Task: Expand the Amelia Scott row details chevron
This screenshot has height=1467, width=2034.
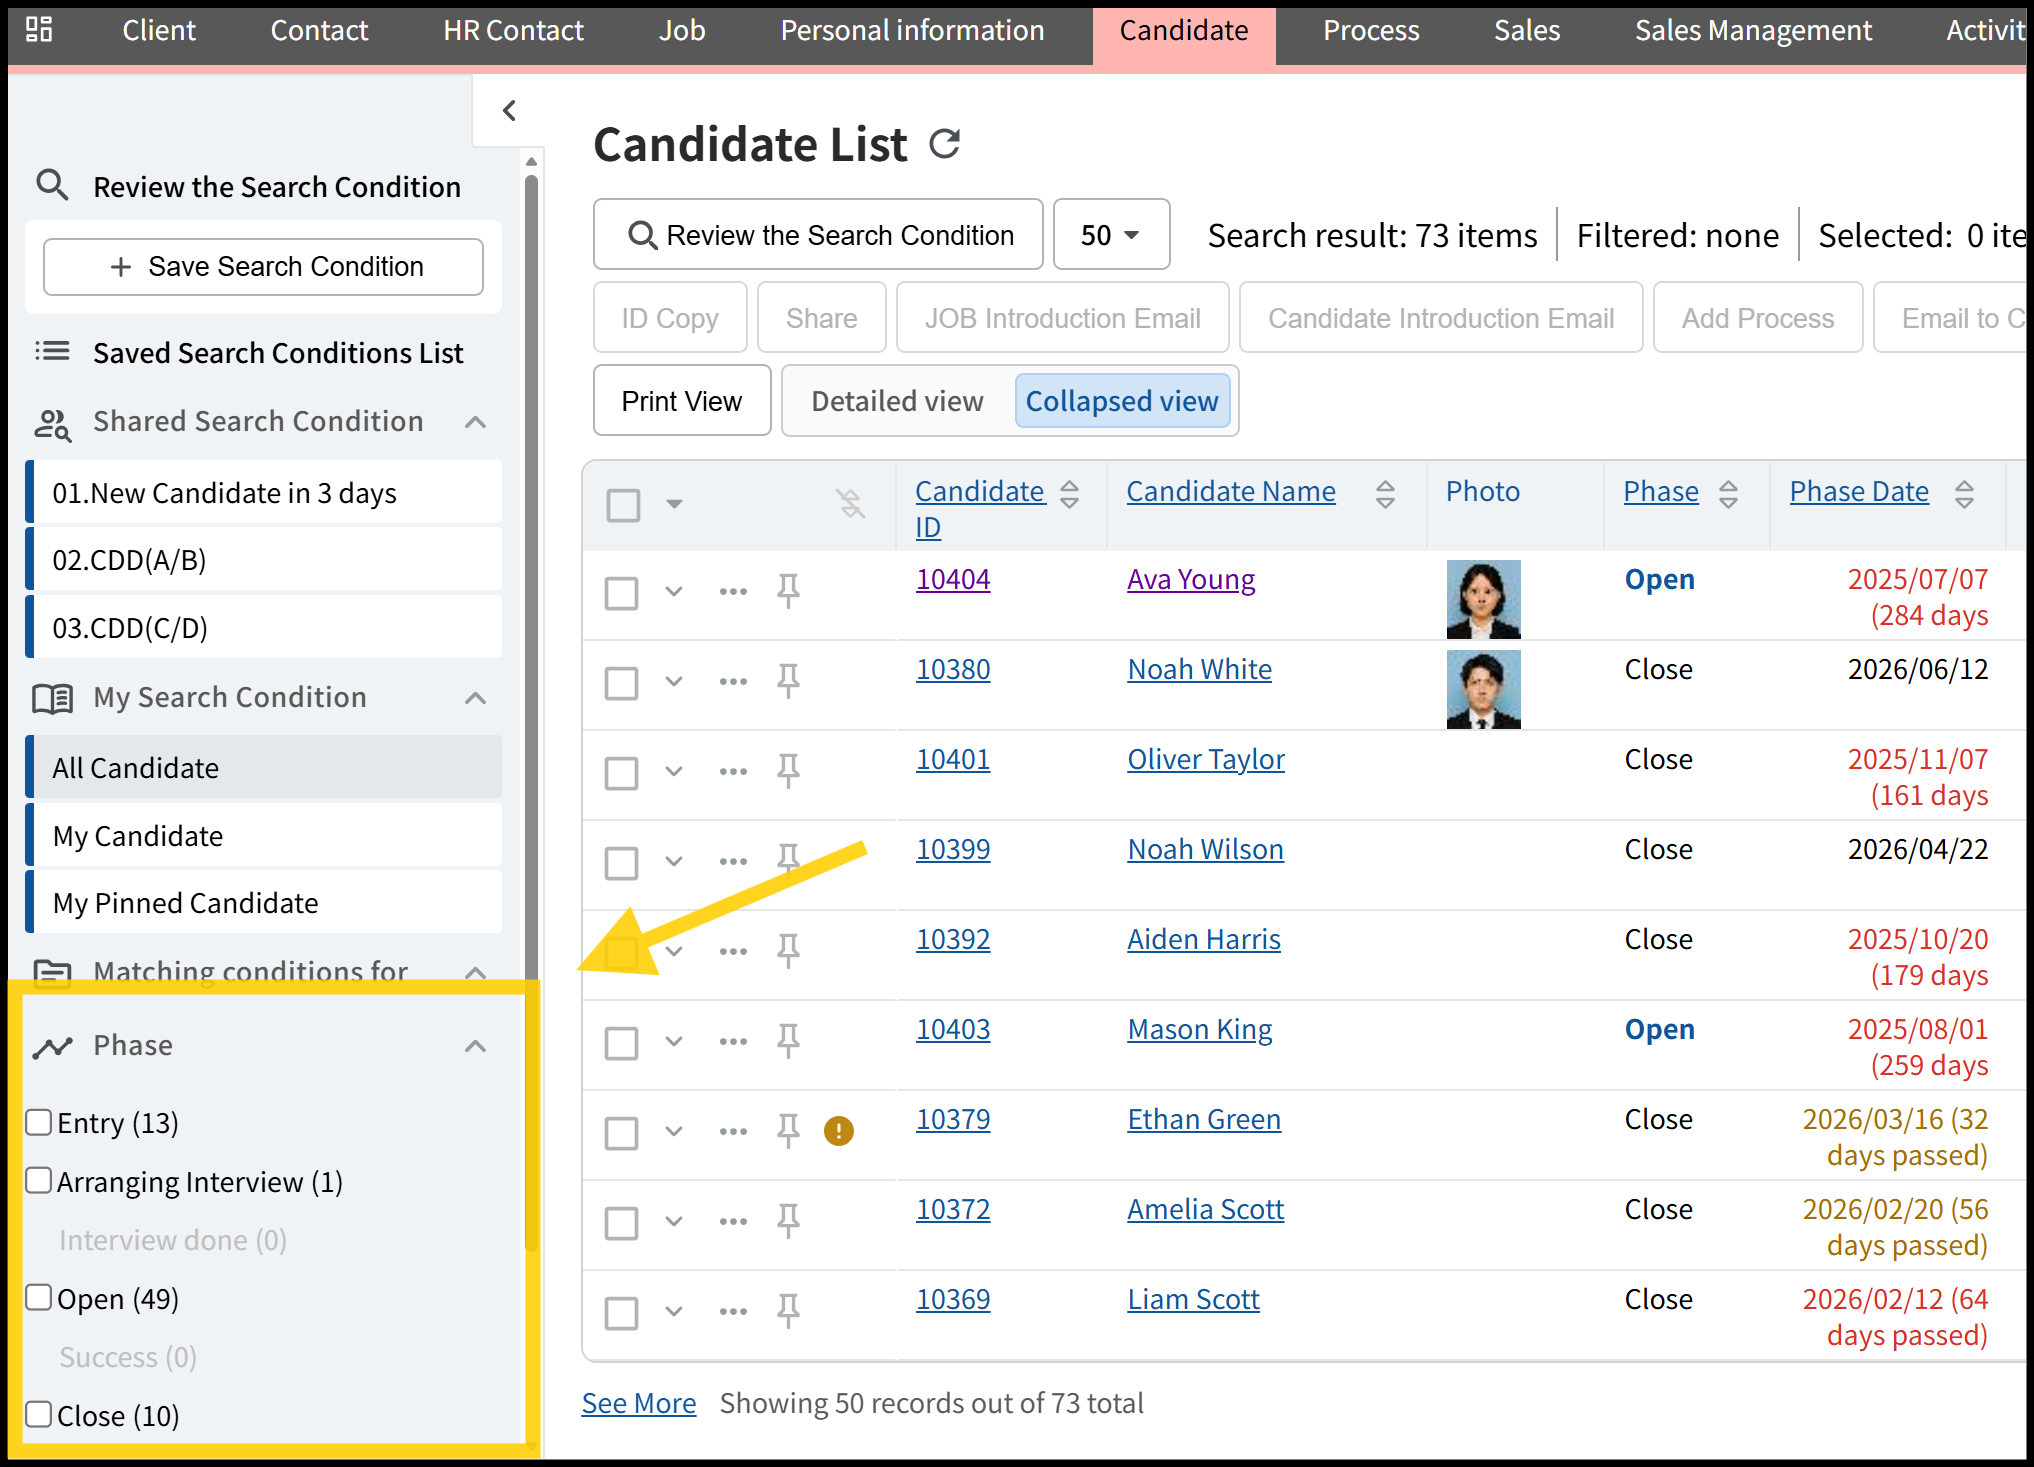Action: tap(674, 1221)
